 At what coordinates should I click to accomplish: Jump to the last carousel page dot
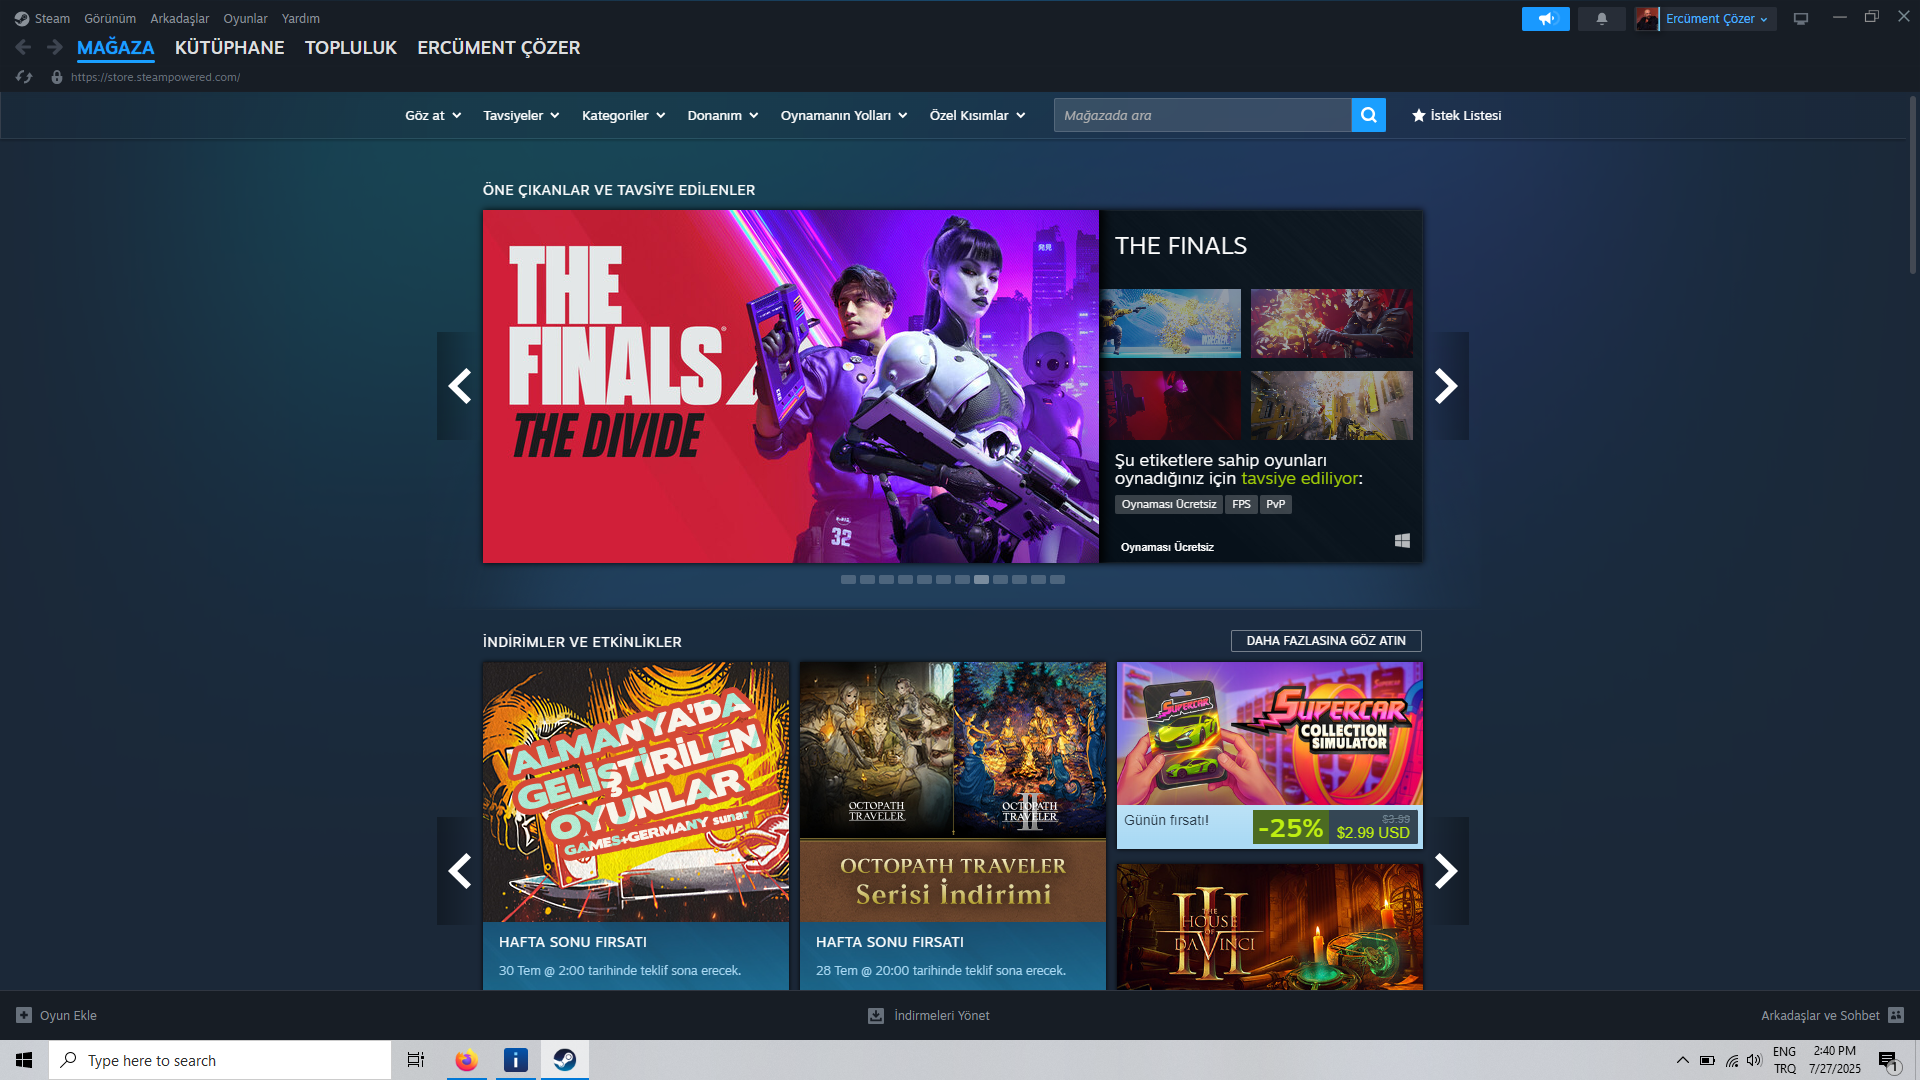pos(1057,580)
